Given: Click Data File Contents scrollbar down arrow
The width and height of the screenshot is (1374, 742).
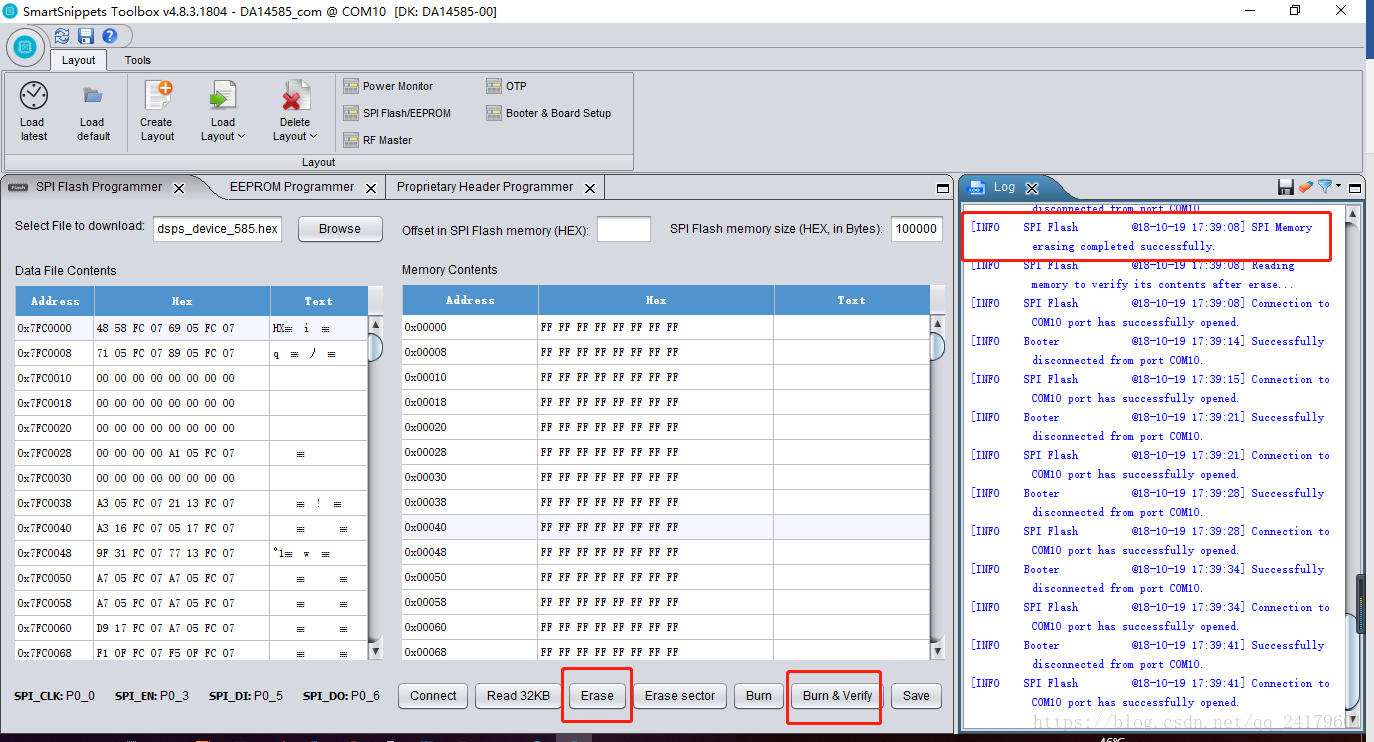Looking at the screenshot, I should tap(376, 652).
